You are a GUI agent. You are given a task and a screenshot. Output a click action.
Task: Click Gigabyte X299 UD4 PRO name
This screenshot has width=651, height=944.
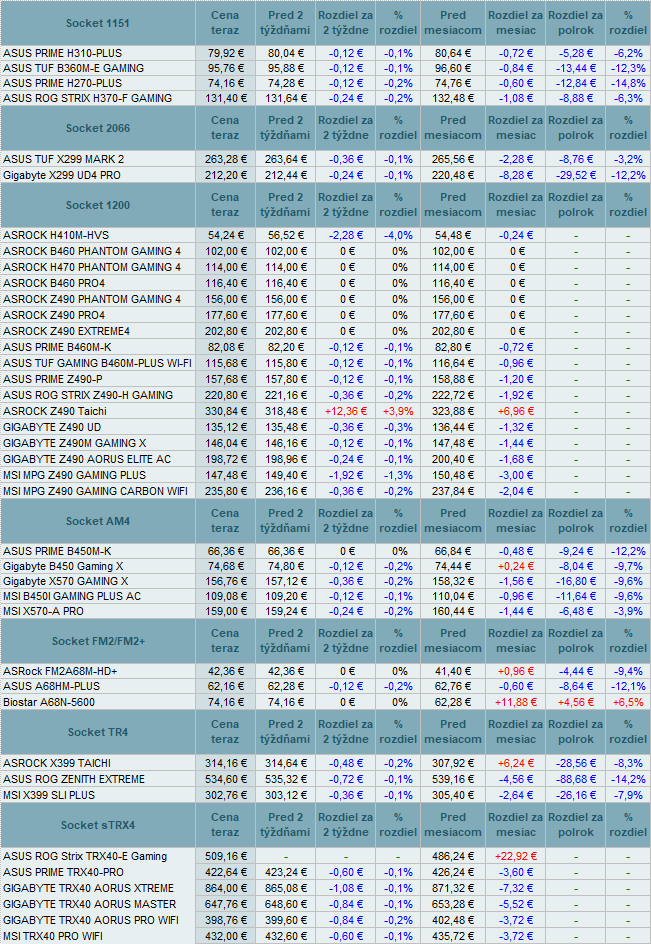[61, 175]
